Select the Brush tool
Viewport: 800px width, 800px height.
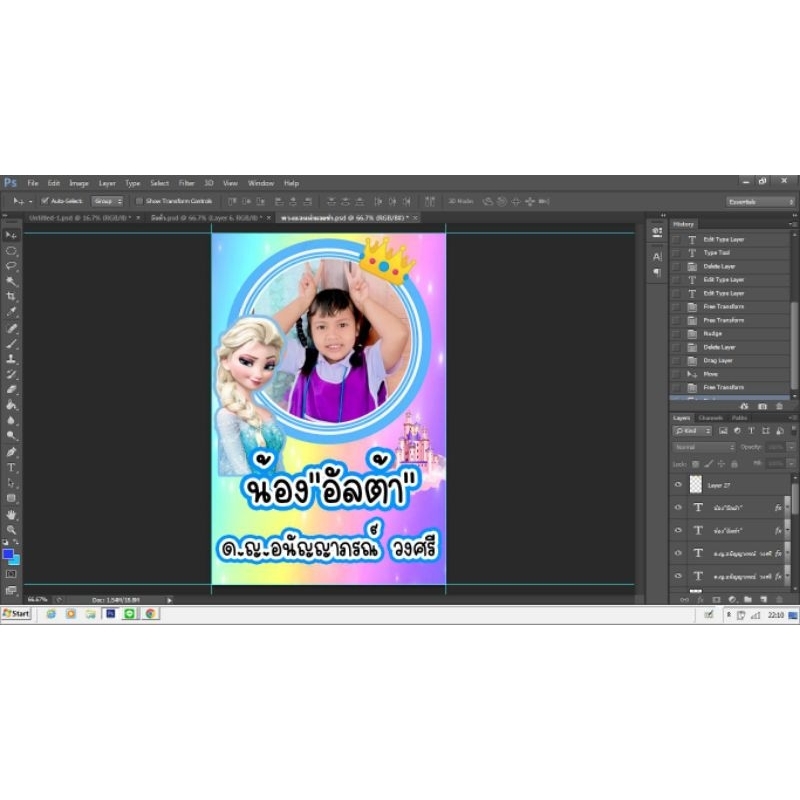tap(11, 343)
